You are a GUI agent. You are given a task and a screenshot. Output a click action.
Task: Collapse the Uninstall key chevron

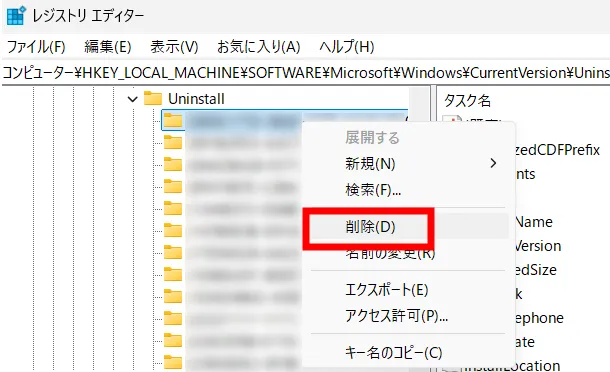point(133,99)
